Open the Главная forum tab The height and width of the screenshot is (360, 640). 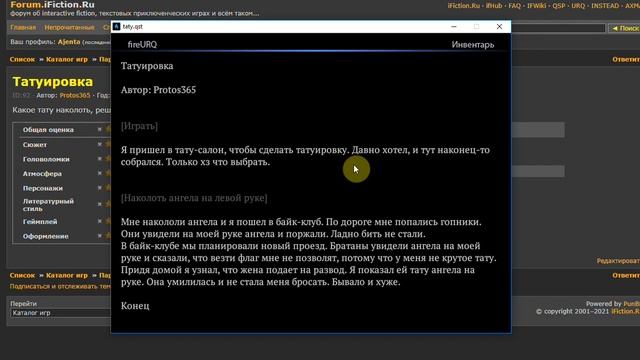pos(23,27)
